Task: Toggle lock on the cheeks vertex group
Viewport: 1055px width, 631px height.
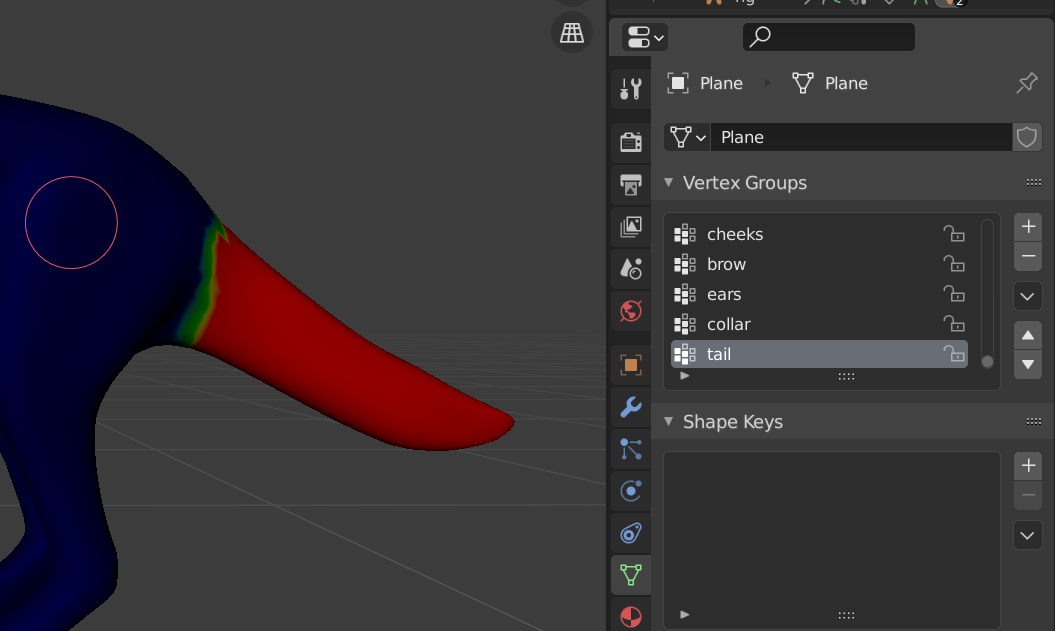Action: 953,234
